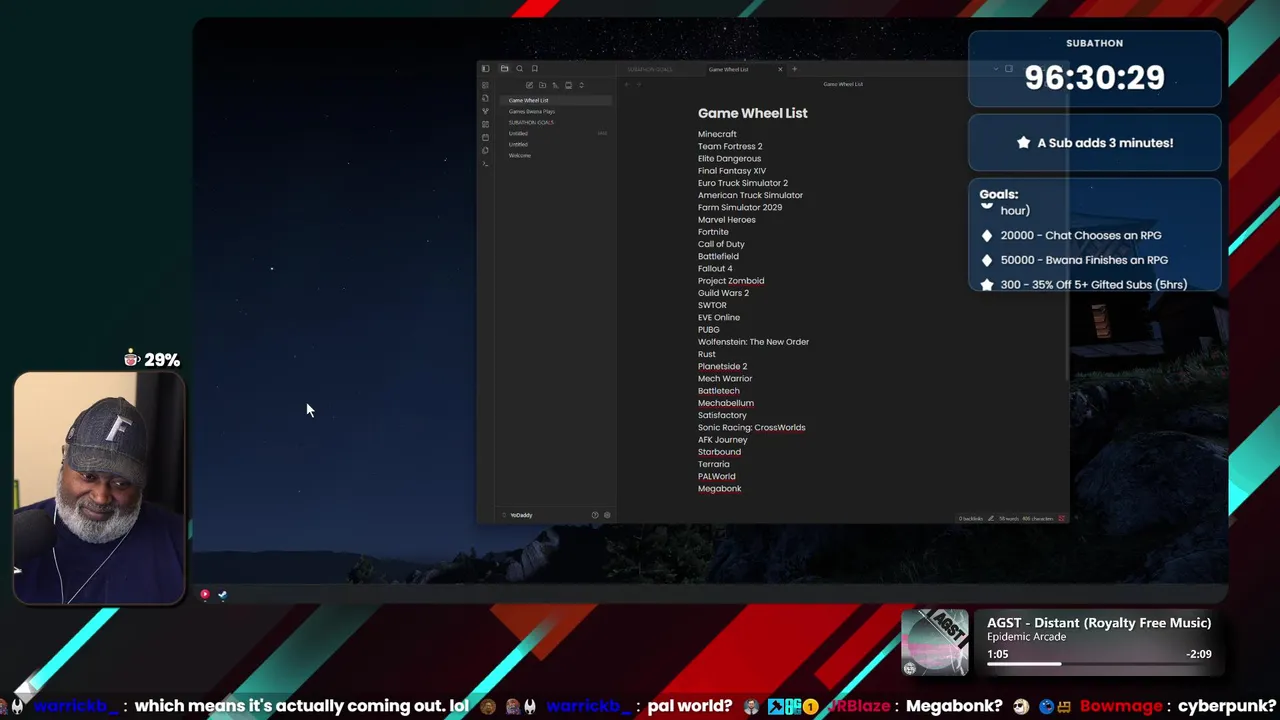Open the file explorer folder icon
The image size is (1280, 720).
coord(504,68)
